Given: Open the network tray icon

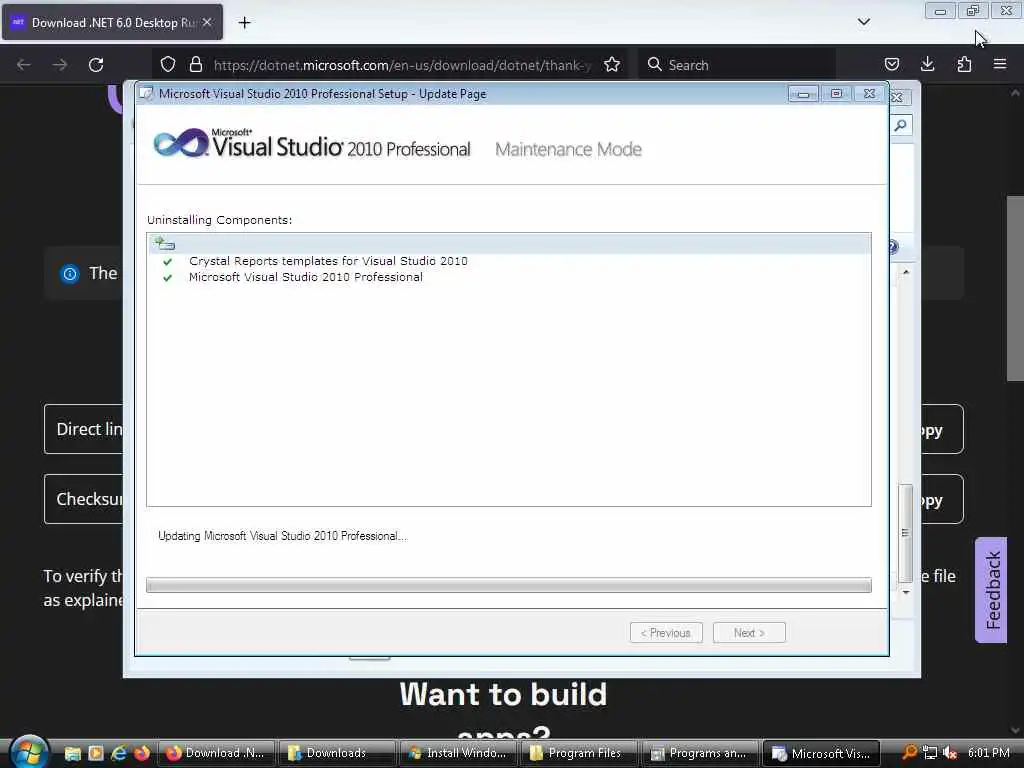Looking at the screenshot, I should (x=930, y=753).
